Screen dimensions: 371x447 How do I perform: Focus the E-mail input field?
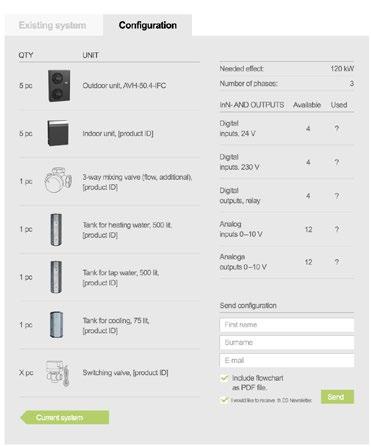point(287,361)
